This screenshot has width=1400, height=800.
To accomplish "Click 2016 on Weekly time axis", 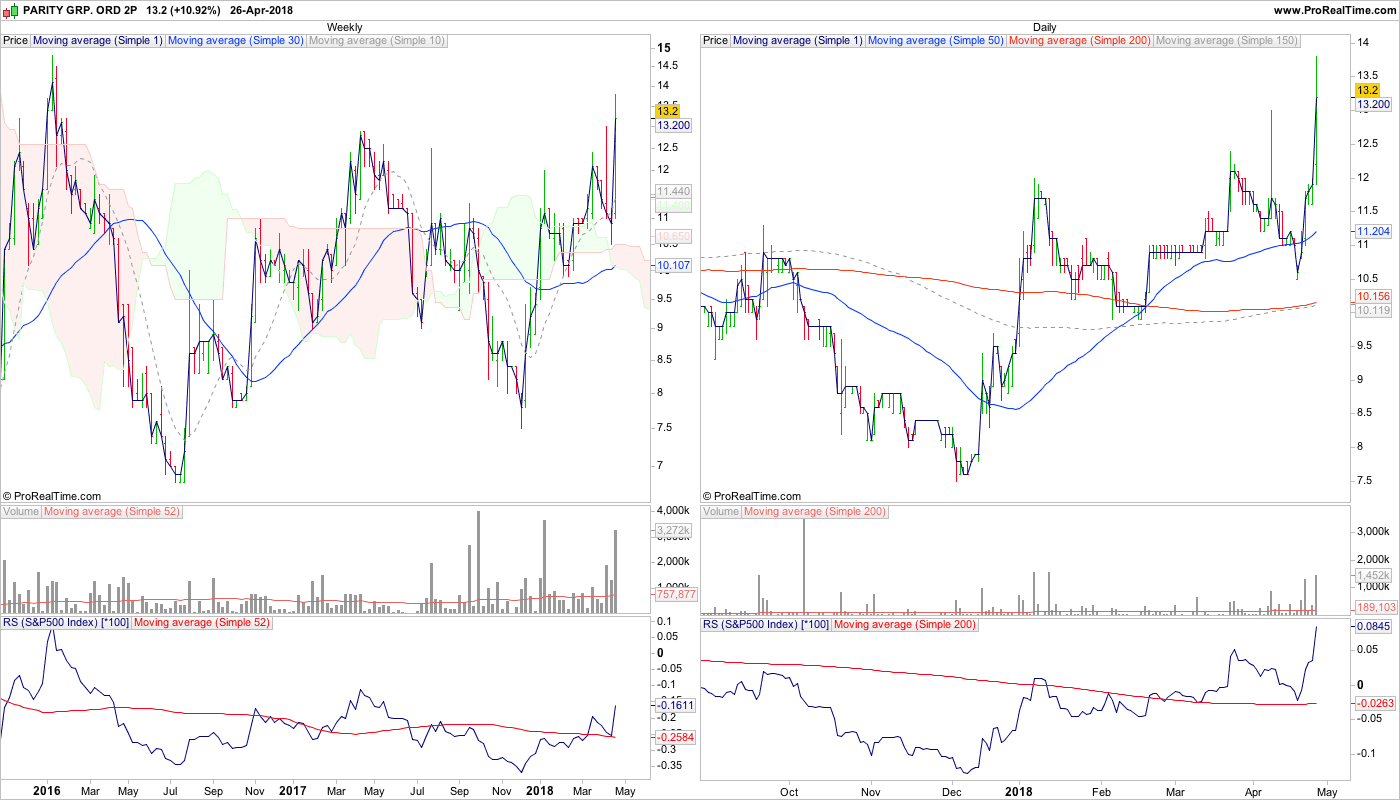I will click(x=46, y=791).
